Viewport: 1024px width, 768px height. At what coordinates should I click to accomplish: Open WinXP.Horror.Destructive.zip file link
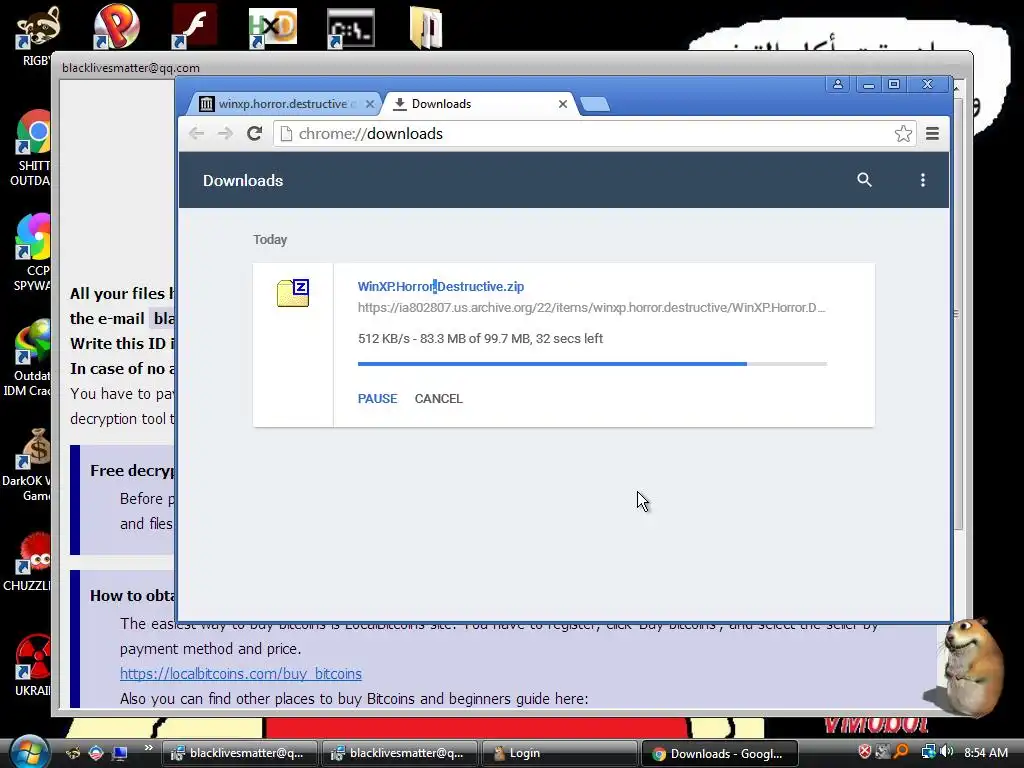tap(441, 286)
